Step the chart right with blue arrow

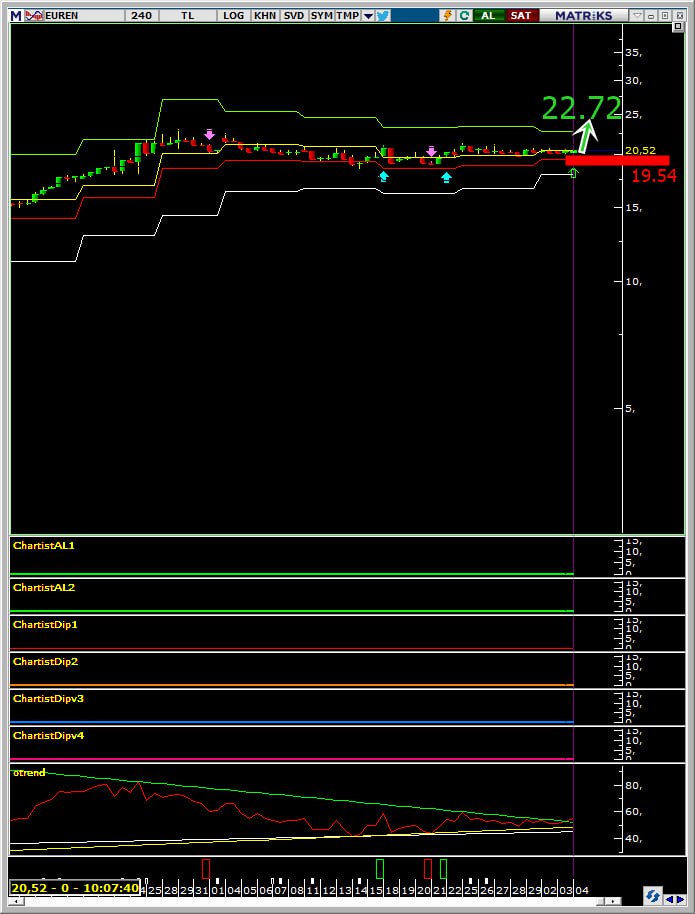(680, 900)
